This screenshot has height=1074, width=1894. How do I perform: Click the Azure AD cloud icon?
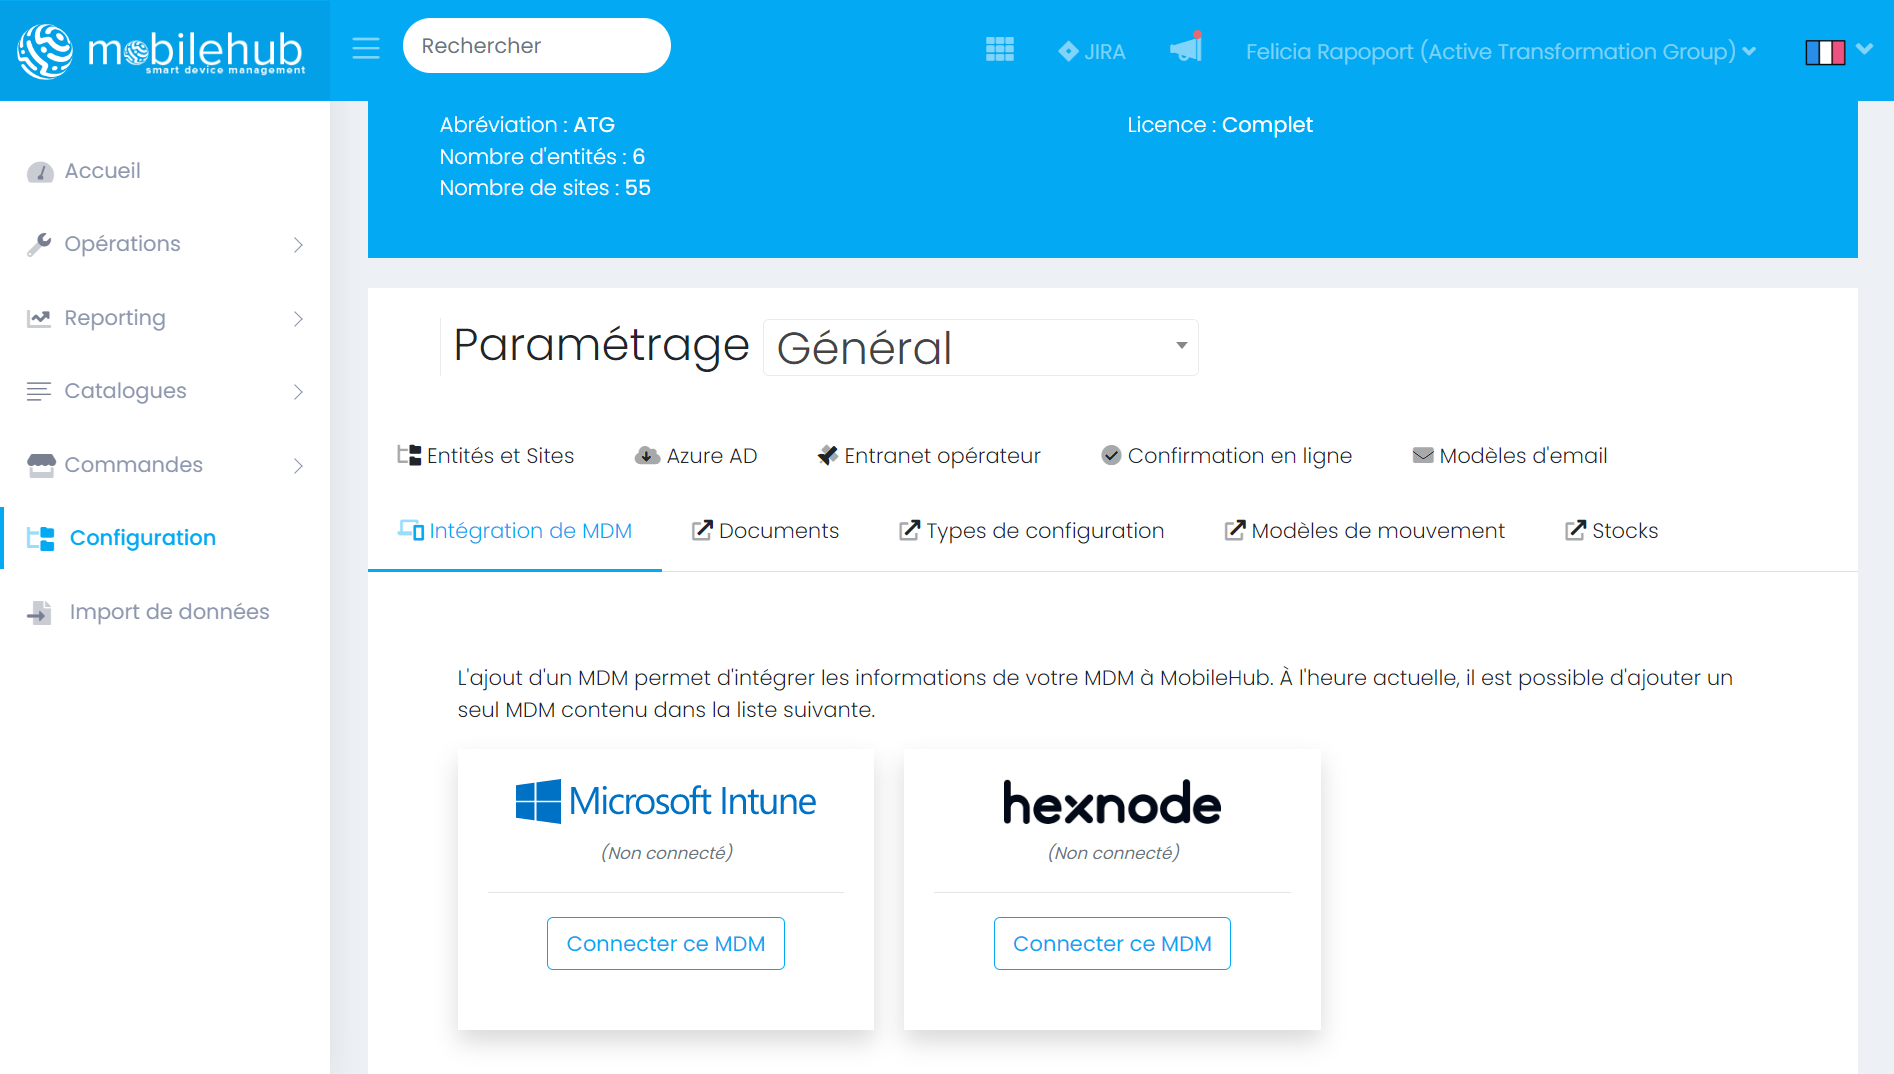(x=647, y=456)
